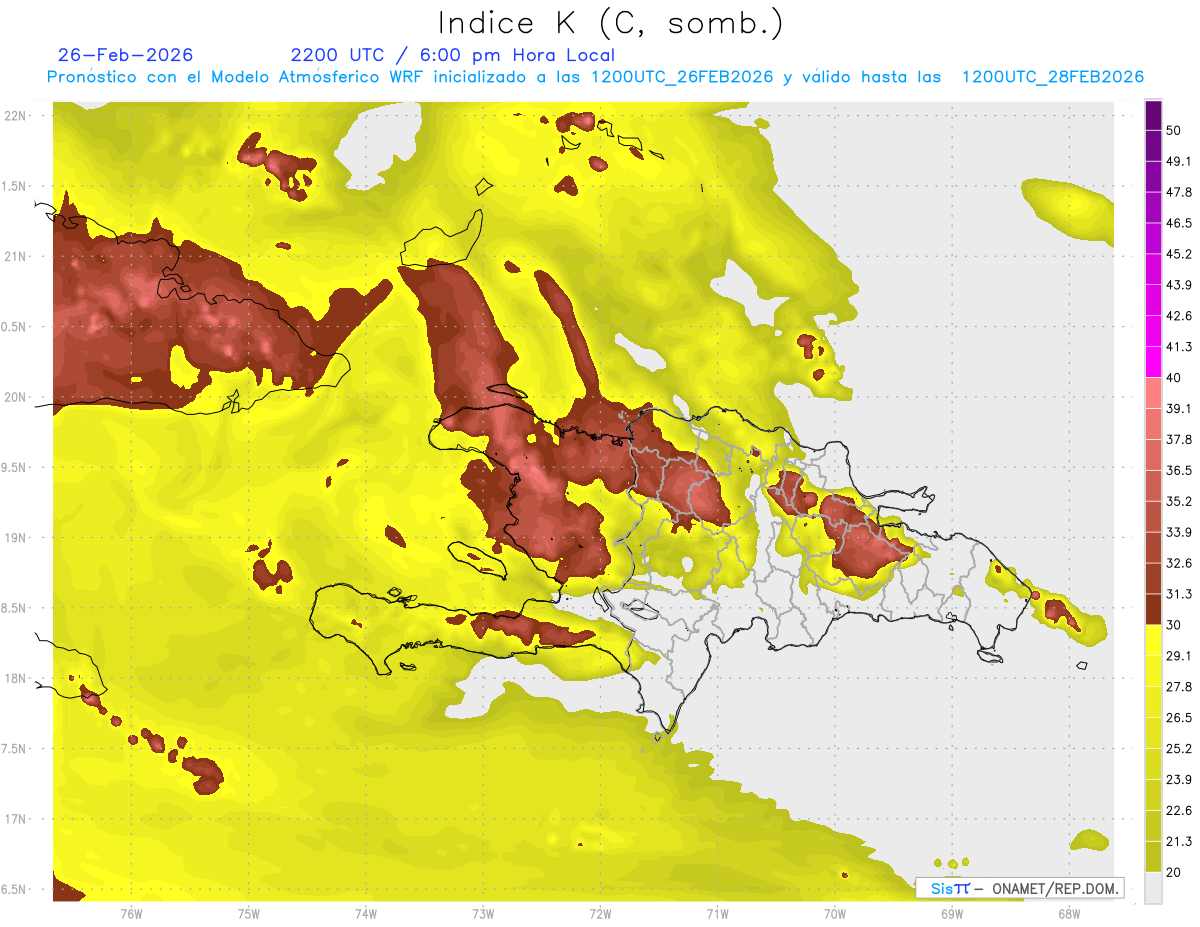Click the 20N latitude label
Screen dimensions: 1200x927
point(17,397)
